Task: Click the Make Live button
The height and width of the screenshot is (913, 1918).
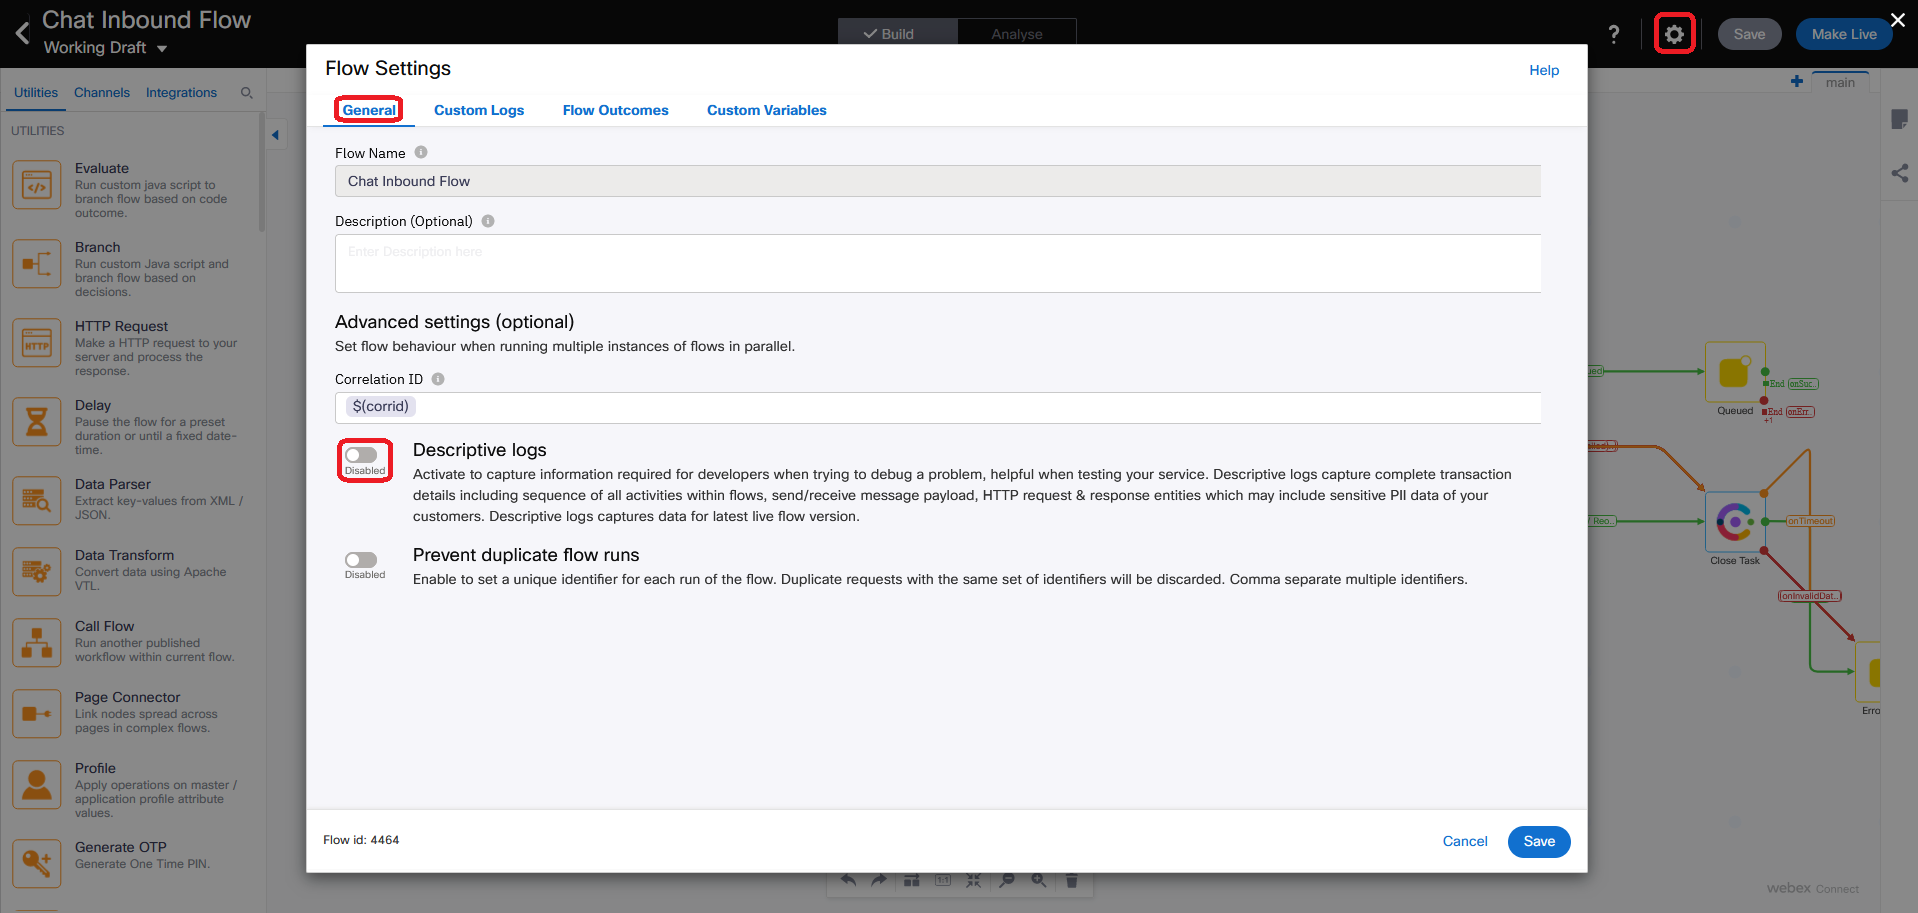Action: [x=1844, y=34]
